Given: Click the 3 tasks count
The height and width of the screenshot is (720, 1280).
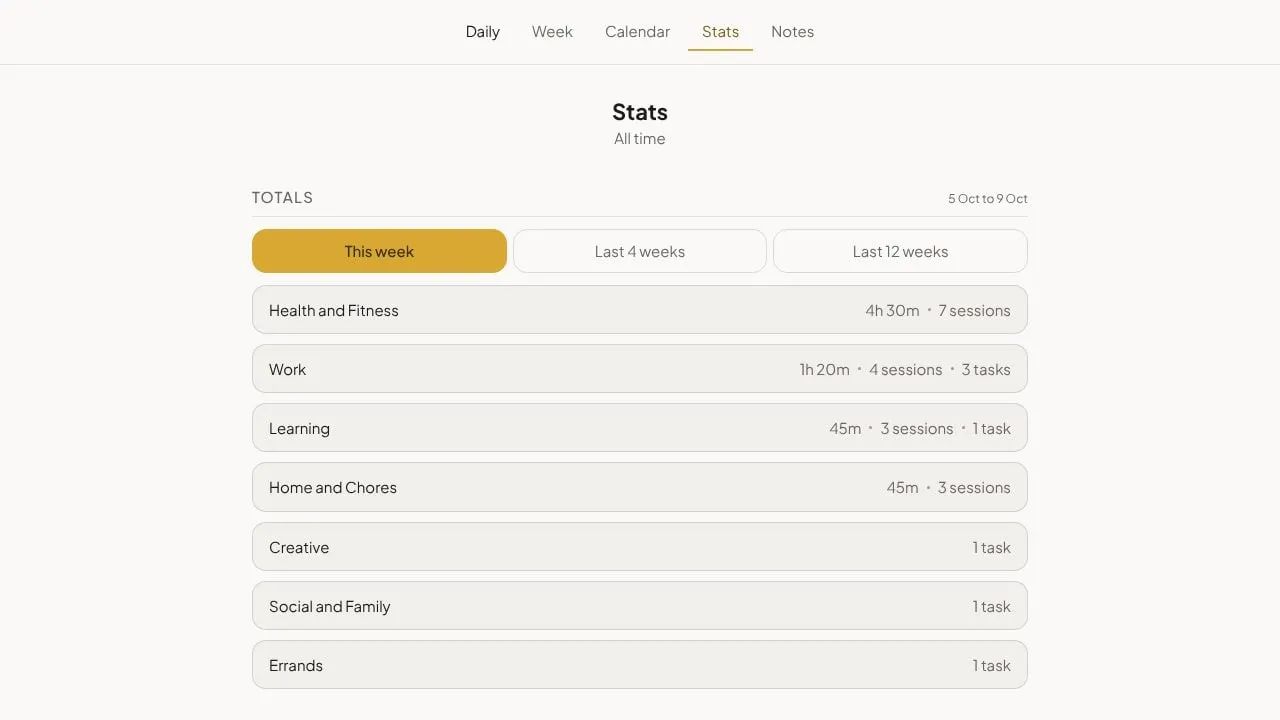Looking at the screenshot, I should [x=986, y=370].
